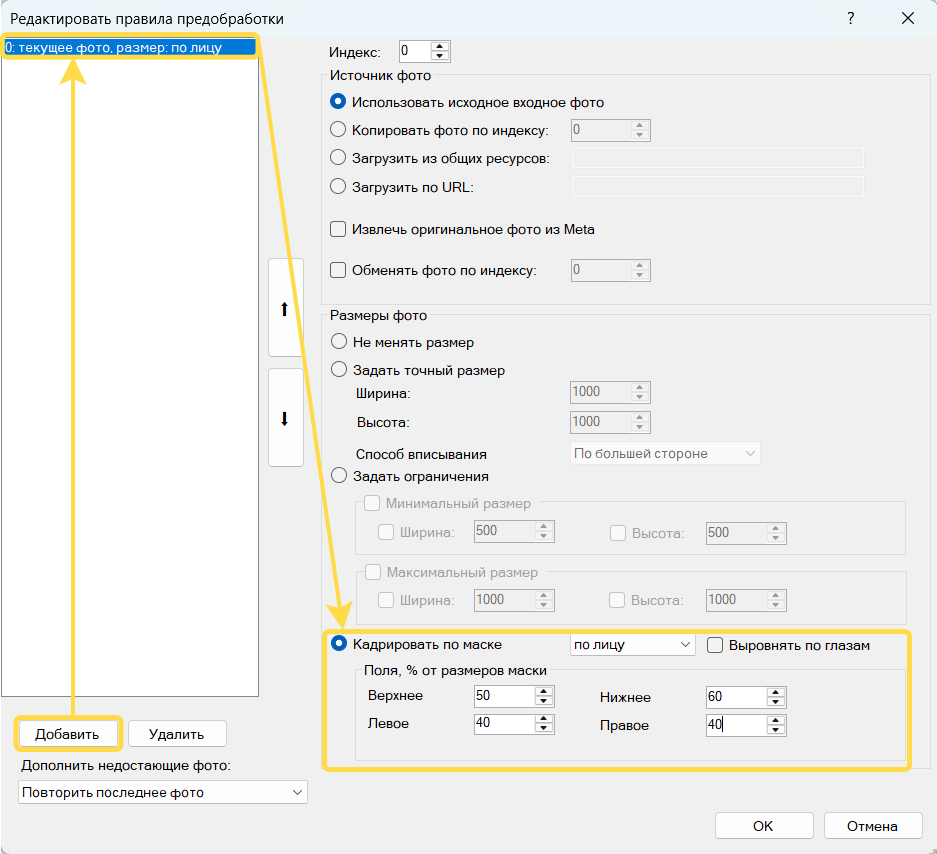
Task: Select Загрузить по URL radio option
Action: tap(339, 186)
